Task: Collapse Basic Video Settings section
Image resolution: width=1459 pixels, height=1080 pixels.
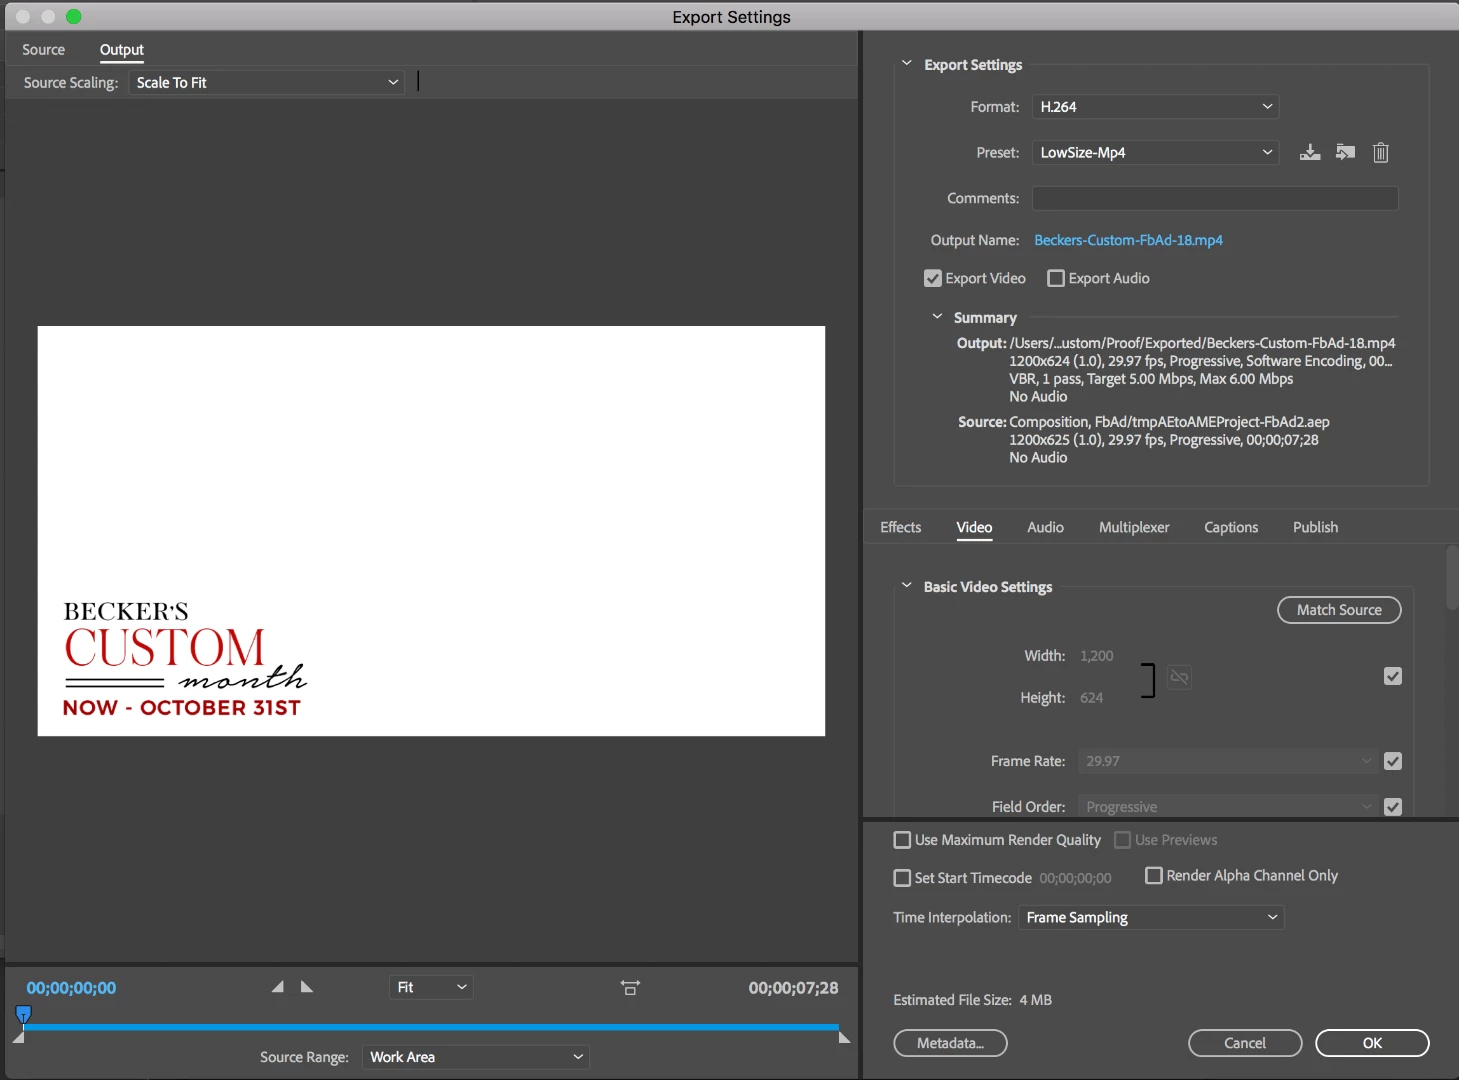Action: click(907, 586)
